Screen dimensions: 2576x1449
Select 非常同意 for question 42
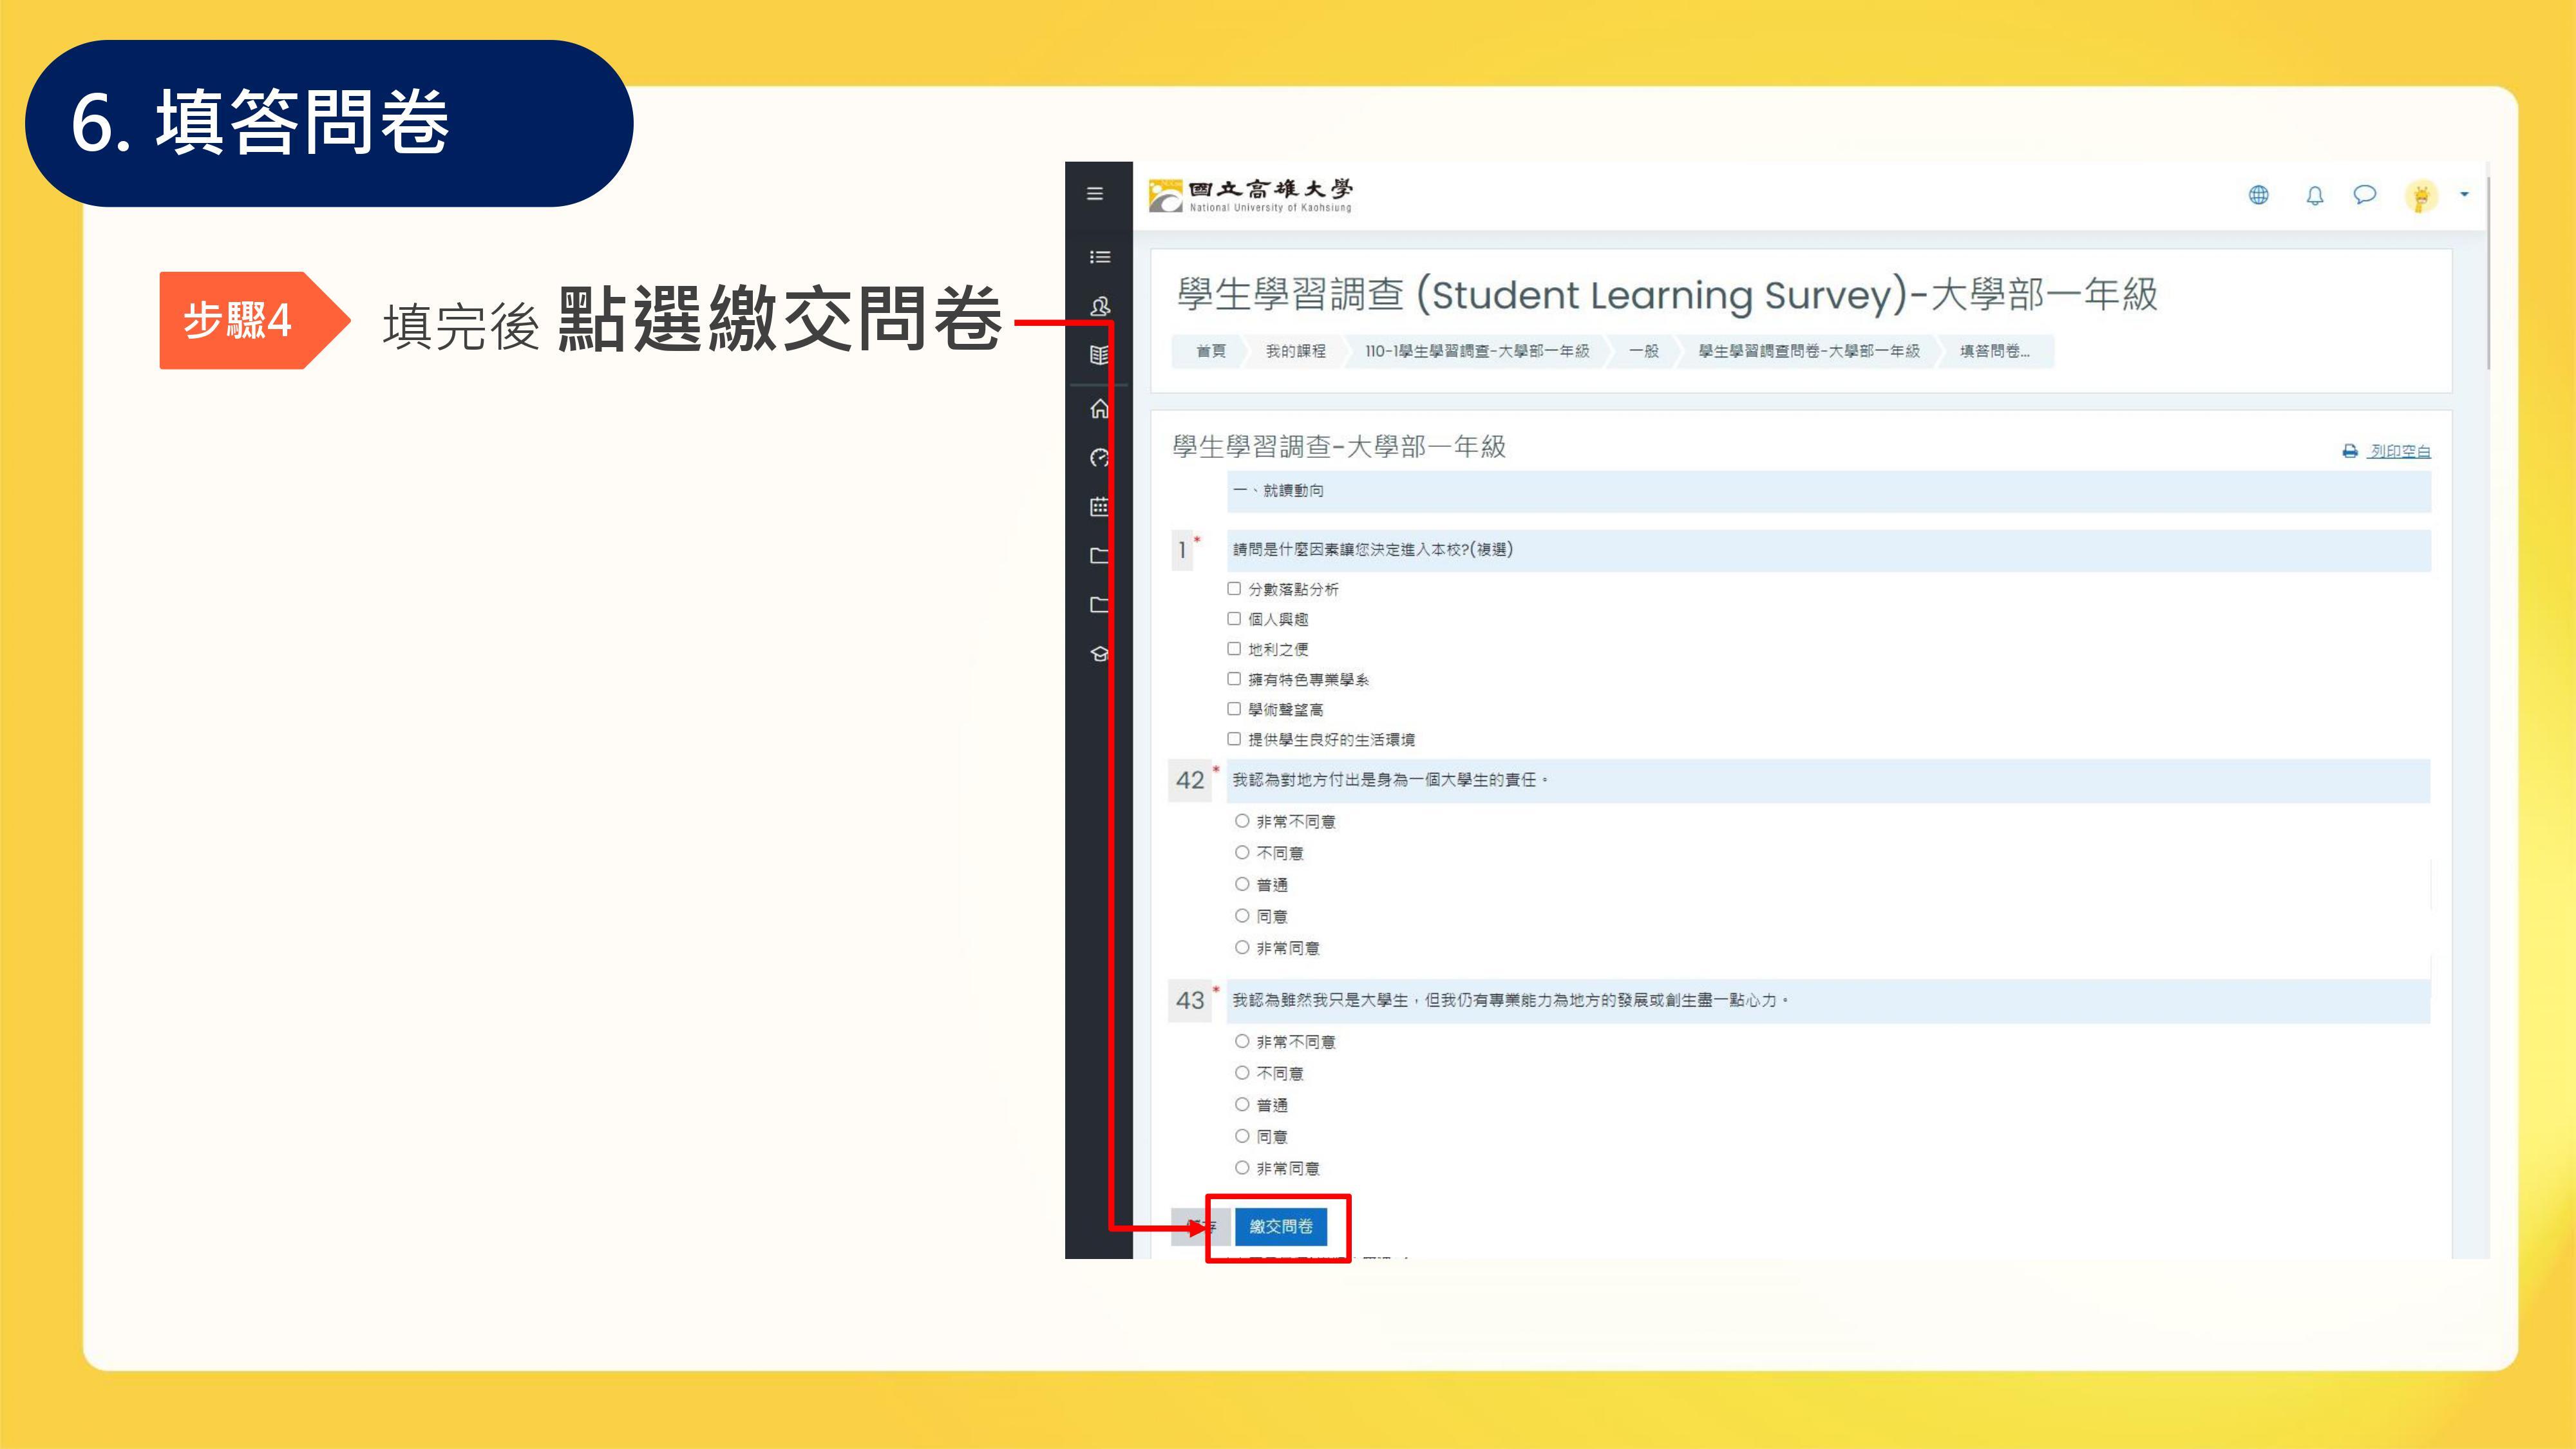[1242, 947]
